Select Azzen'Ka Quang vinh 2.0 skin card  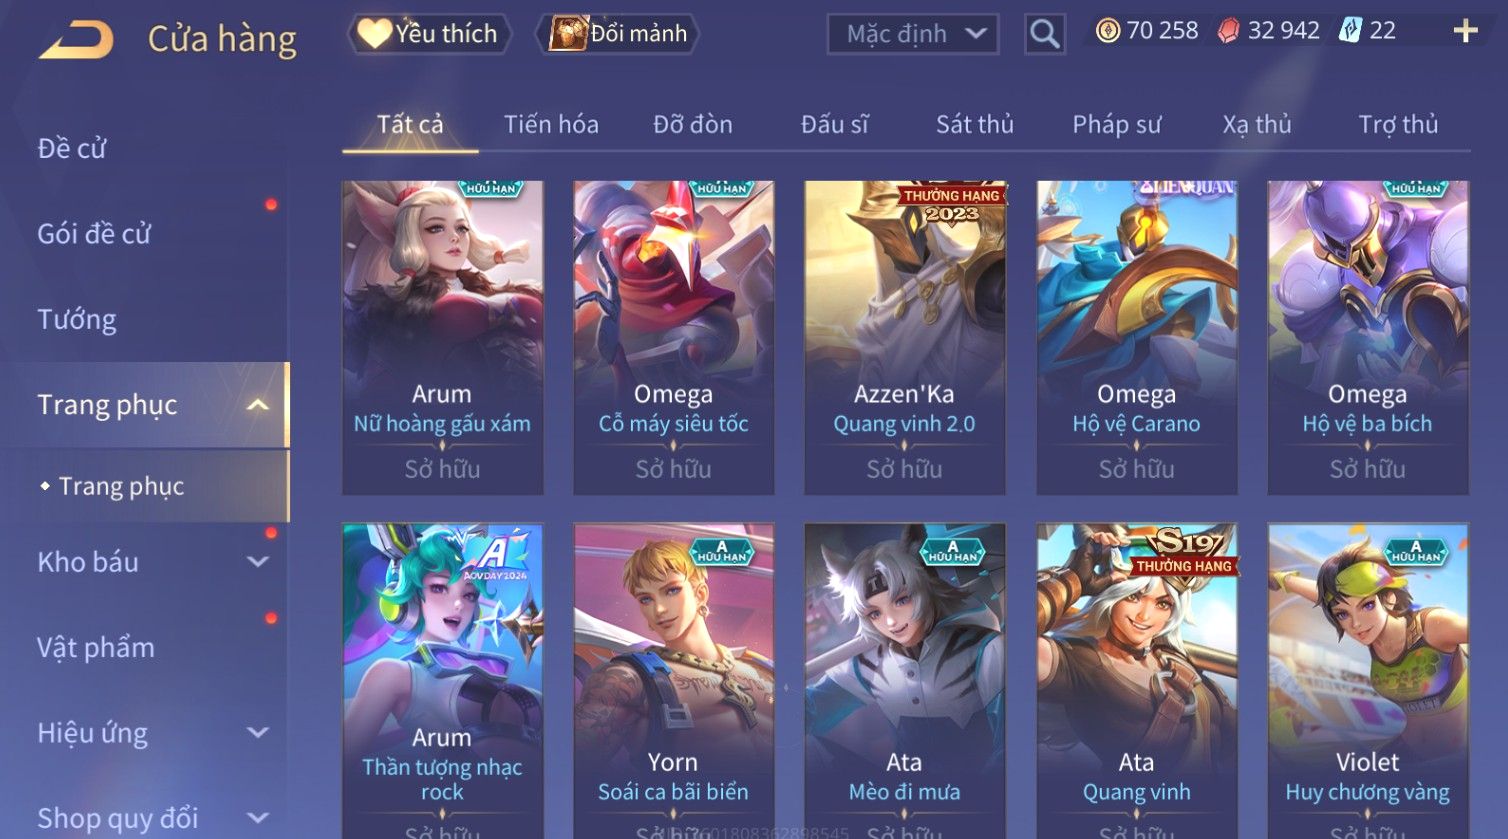pyautogui.click(x=905, y=338)
